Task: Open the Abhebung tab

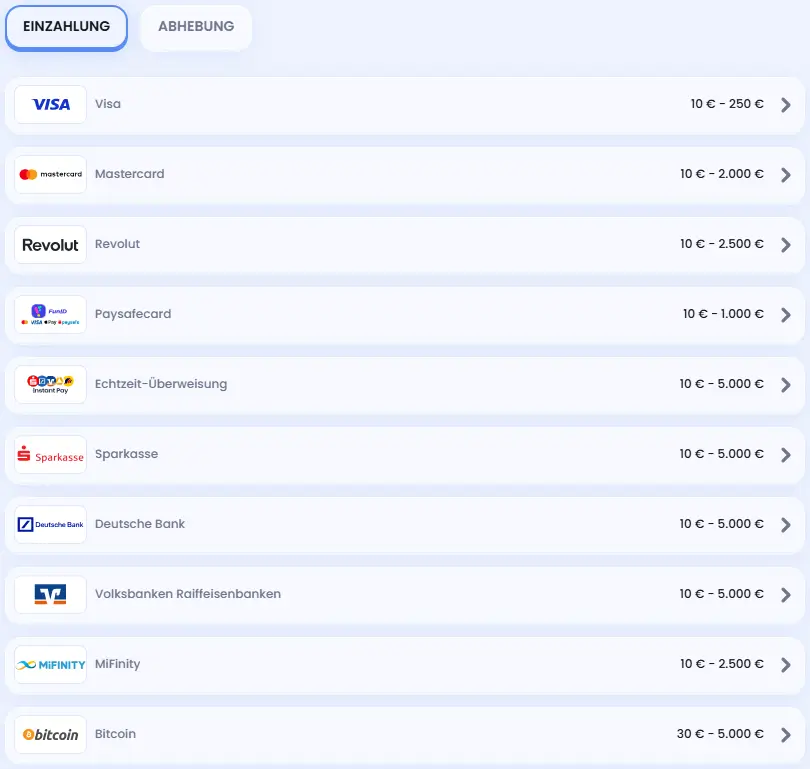Action: (196, 27)
